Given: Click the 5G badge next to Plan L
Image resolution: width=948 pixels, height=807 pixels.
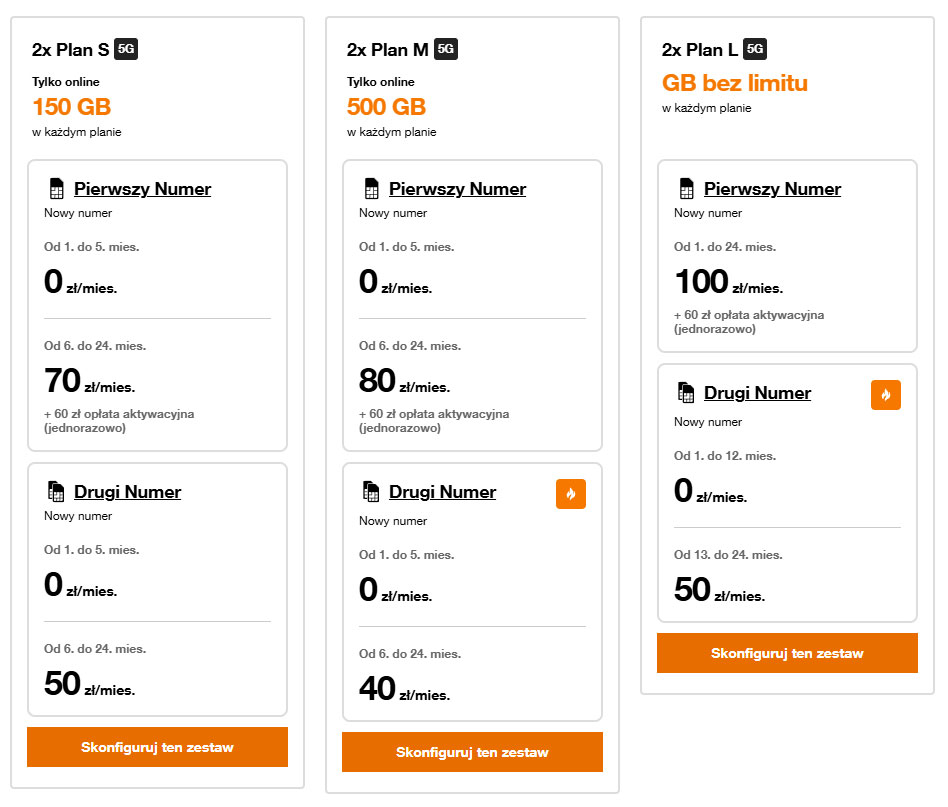Looking at the screenshot, I should pyautogui.click(x=756, y=49).
